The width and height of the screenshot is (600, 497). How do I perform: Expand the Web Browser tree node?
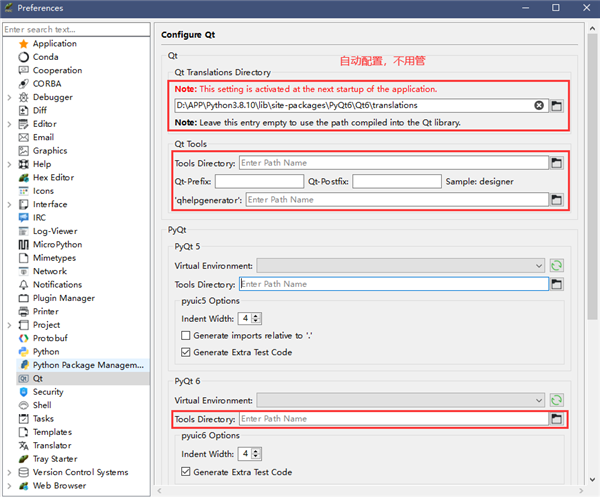[9, 486]
